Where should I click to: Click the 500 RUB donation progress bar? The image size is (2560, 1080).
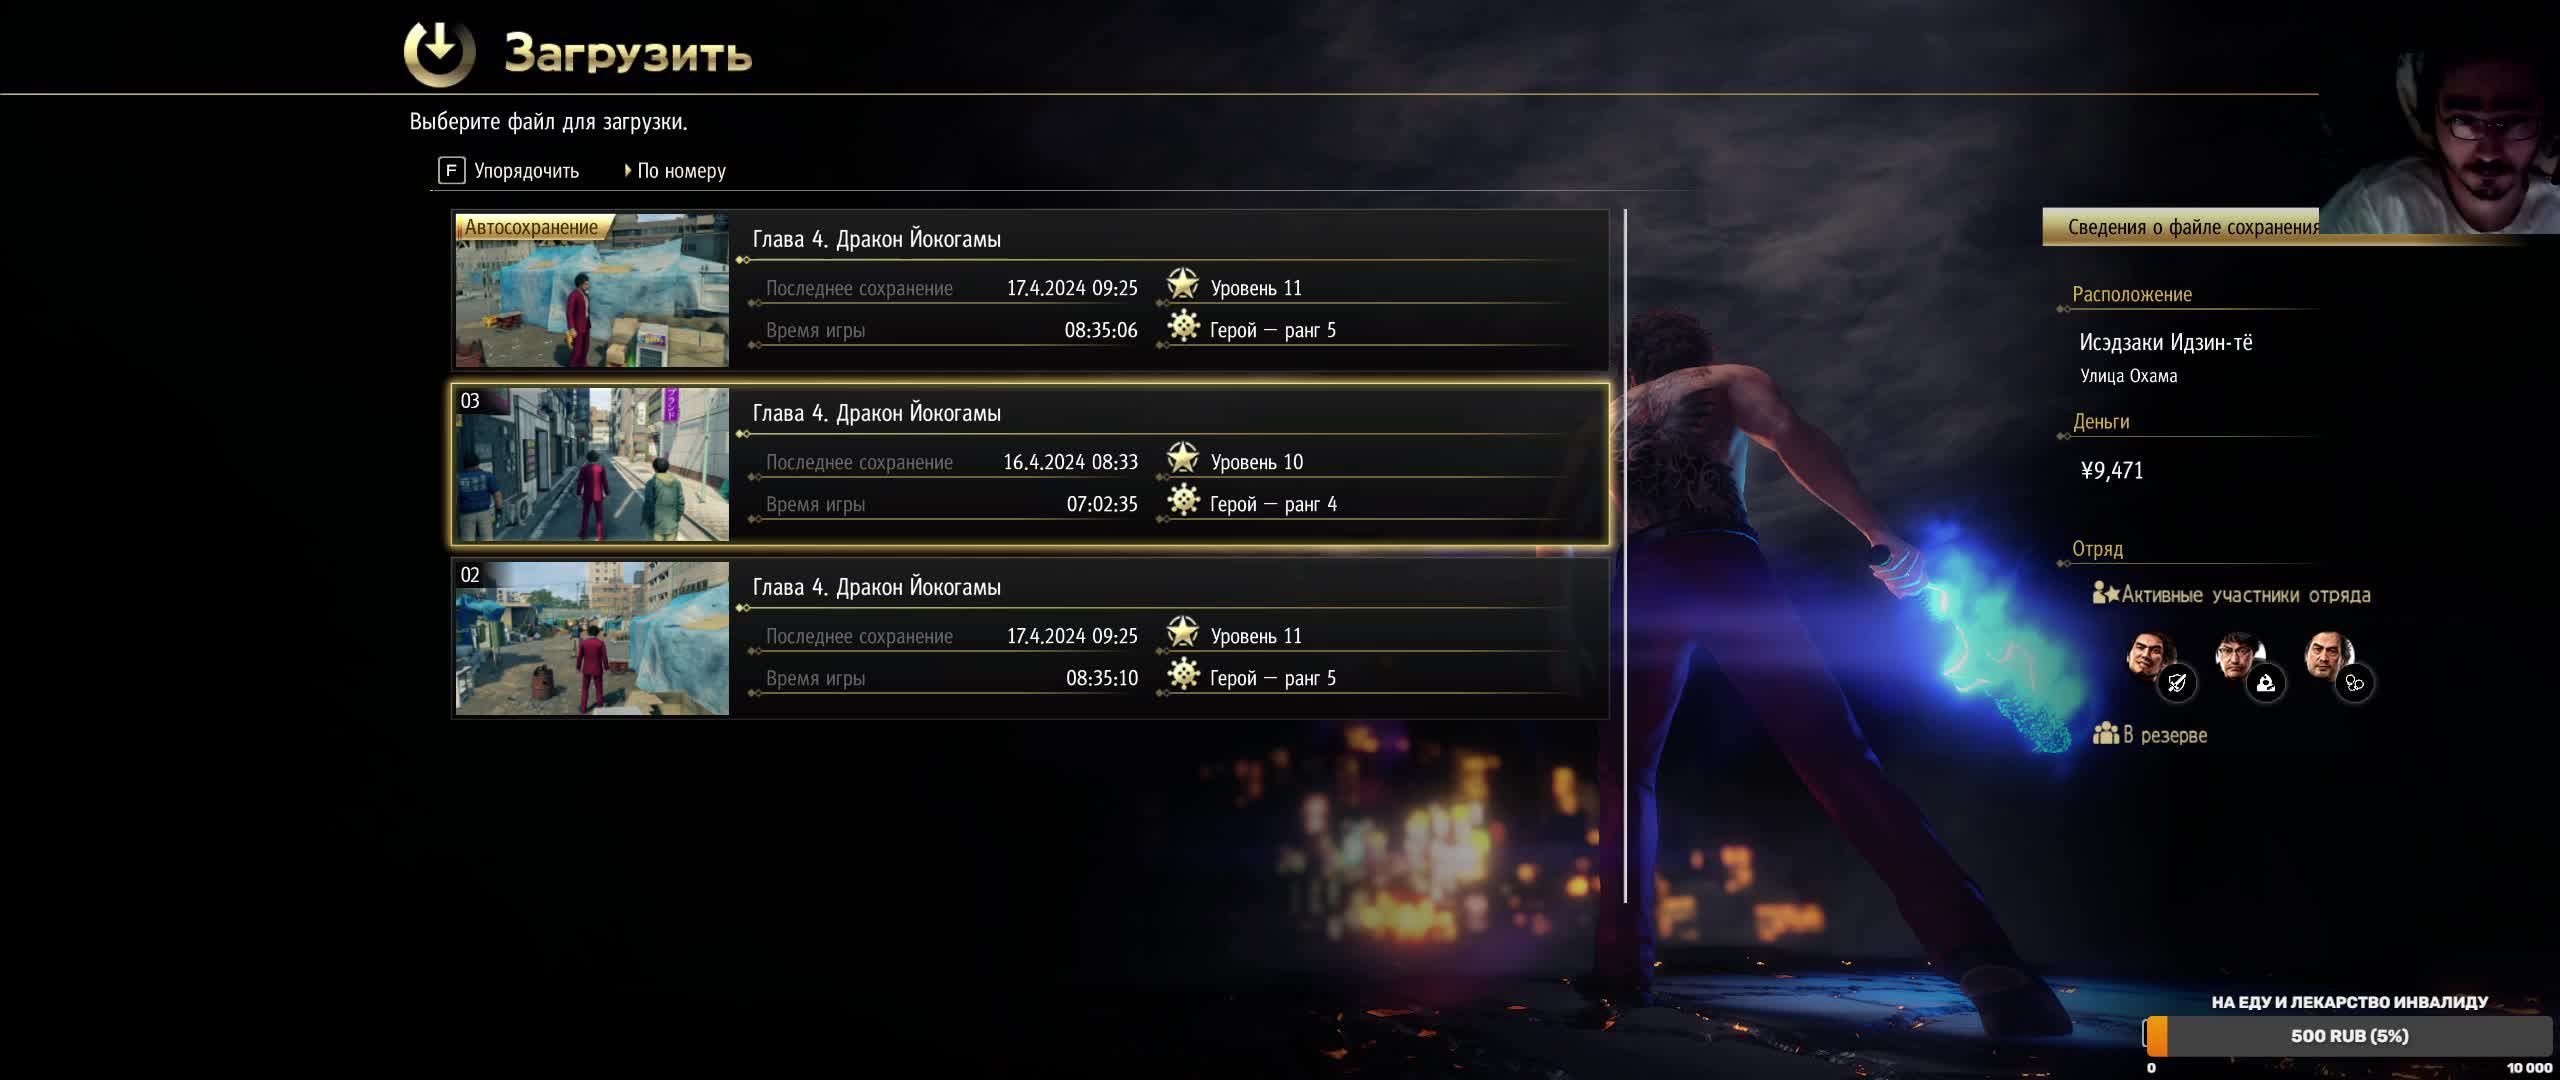(x=2348, y=1036)
